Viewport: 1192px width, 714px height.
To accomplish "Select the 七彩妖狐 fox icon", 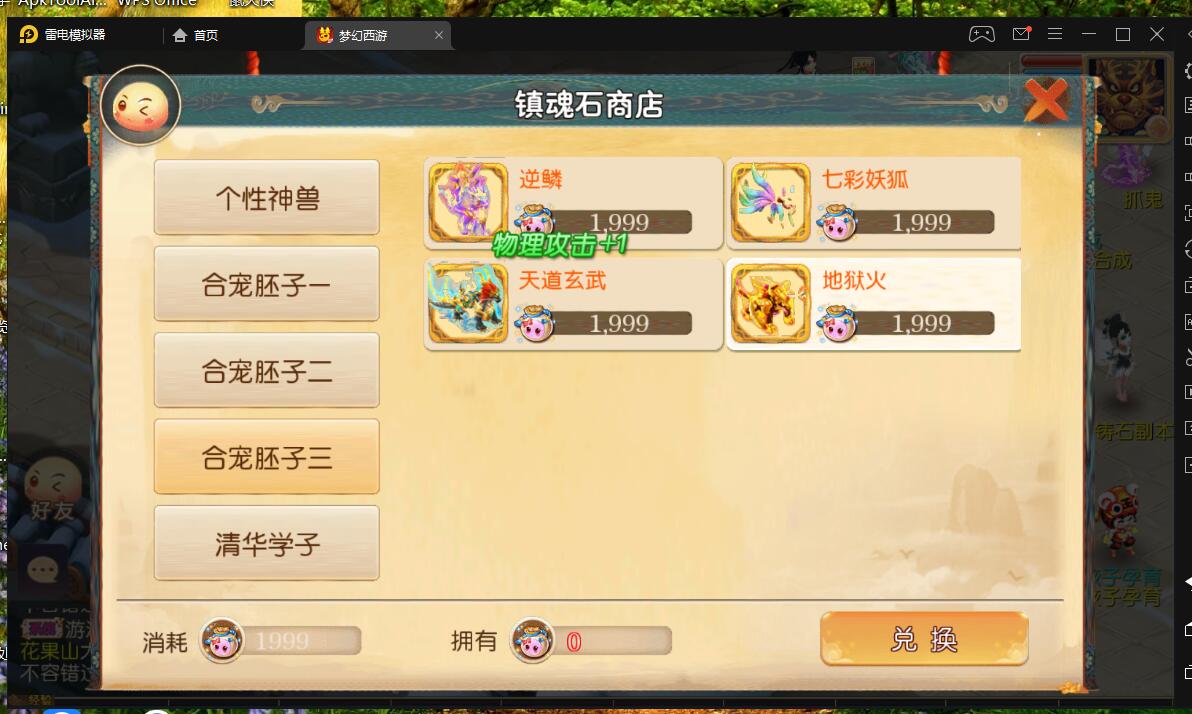I will click(x=770, y=202).
